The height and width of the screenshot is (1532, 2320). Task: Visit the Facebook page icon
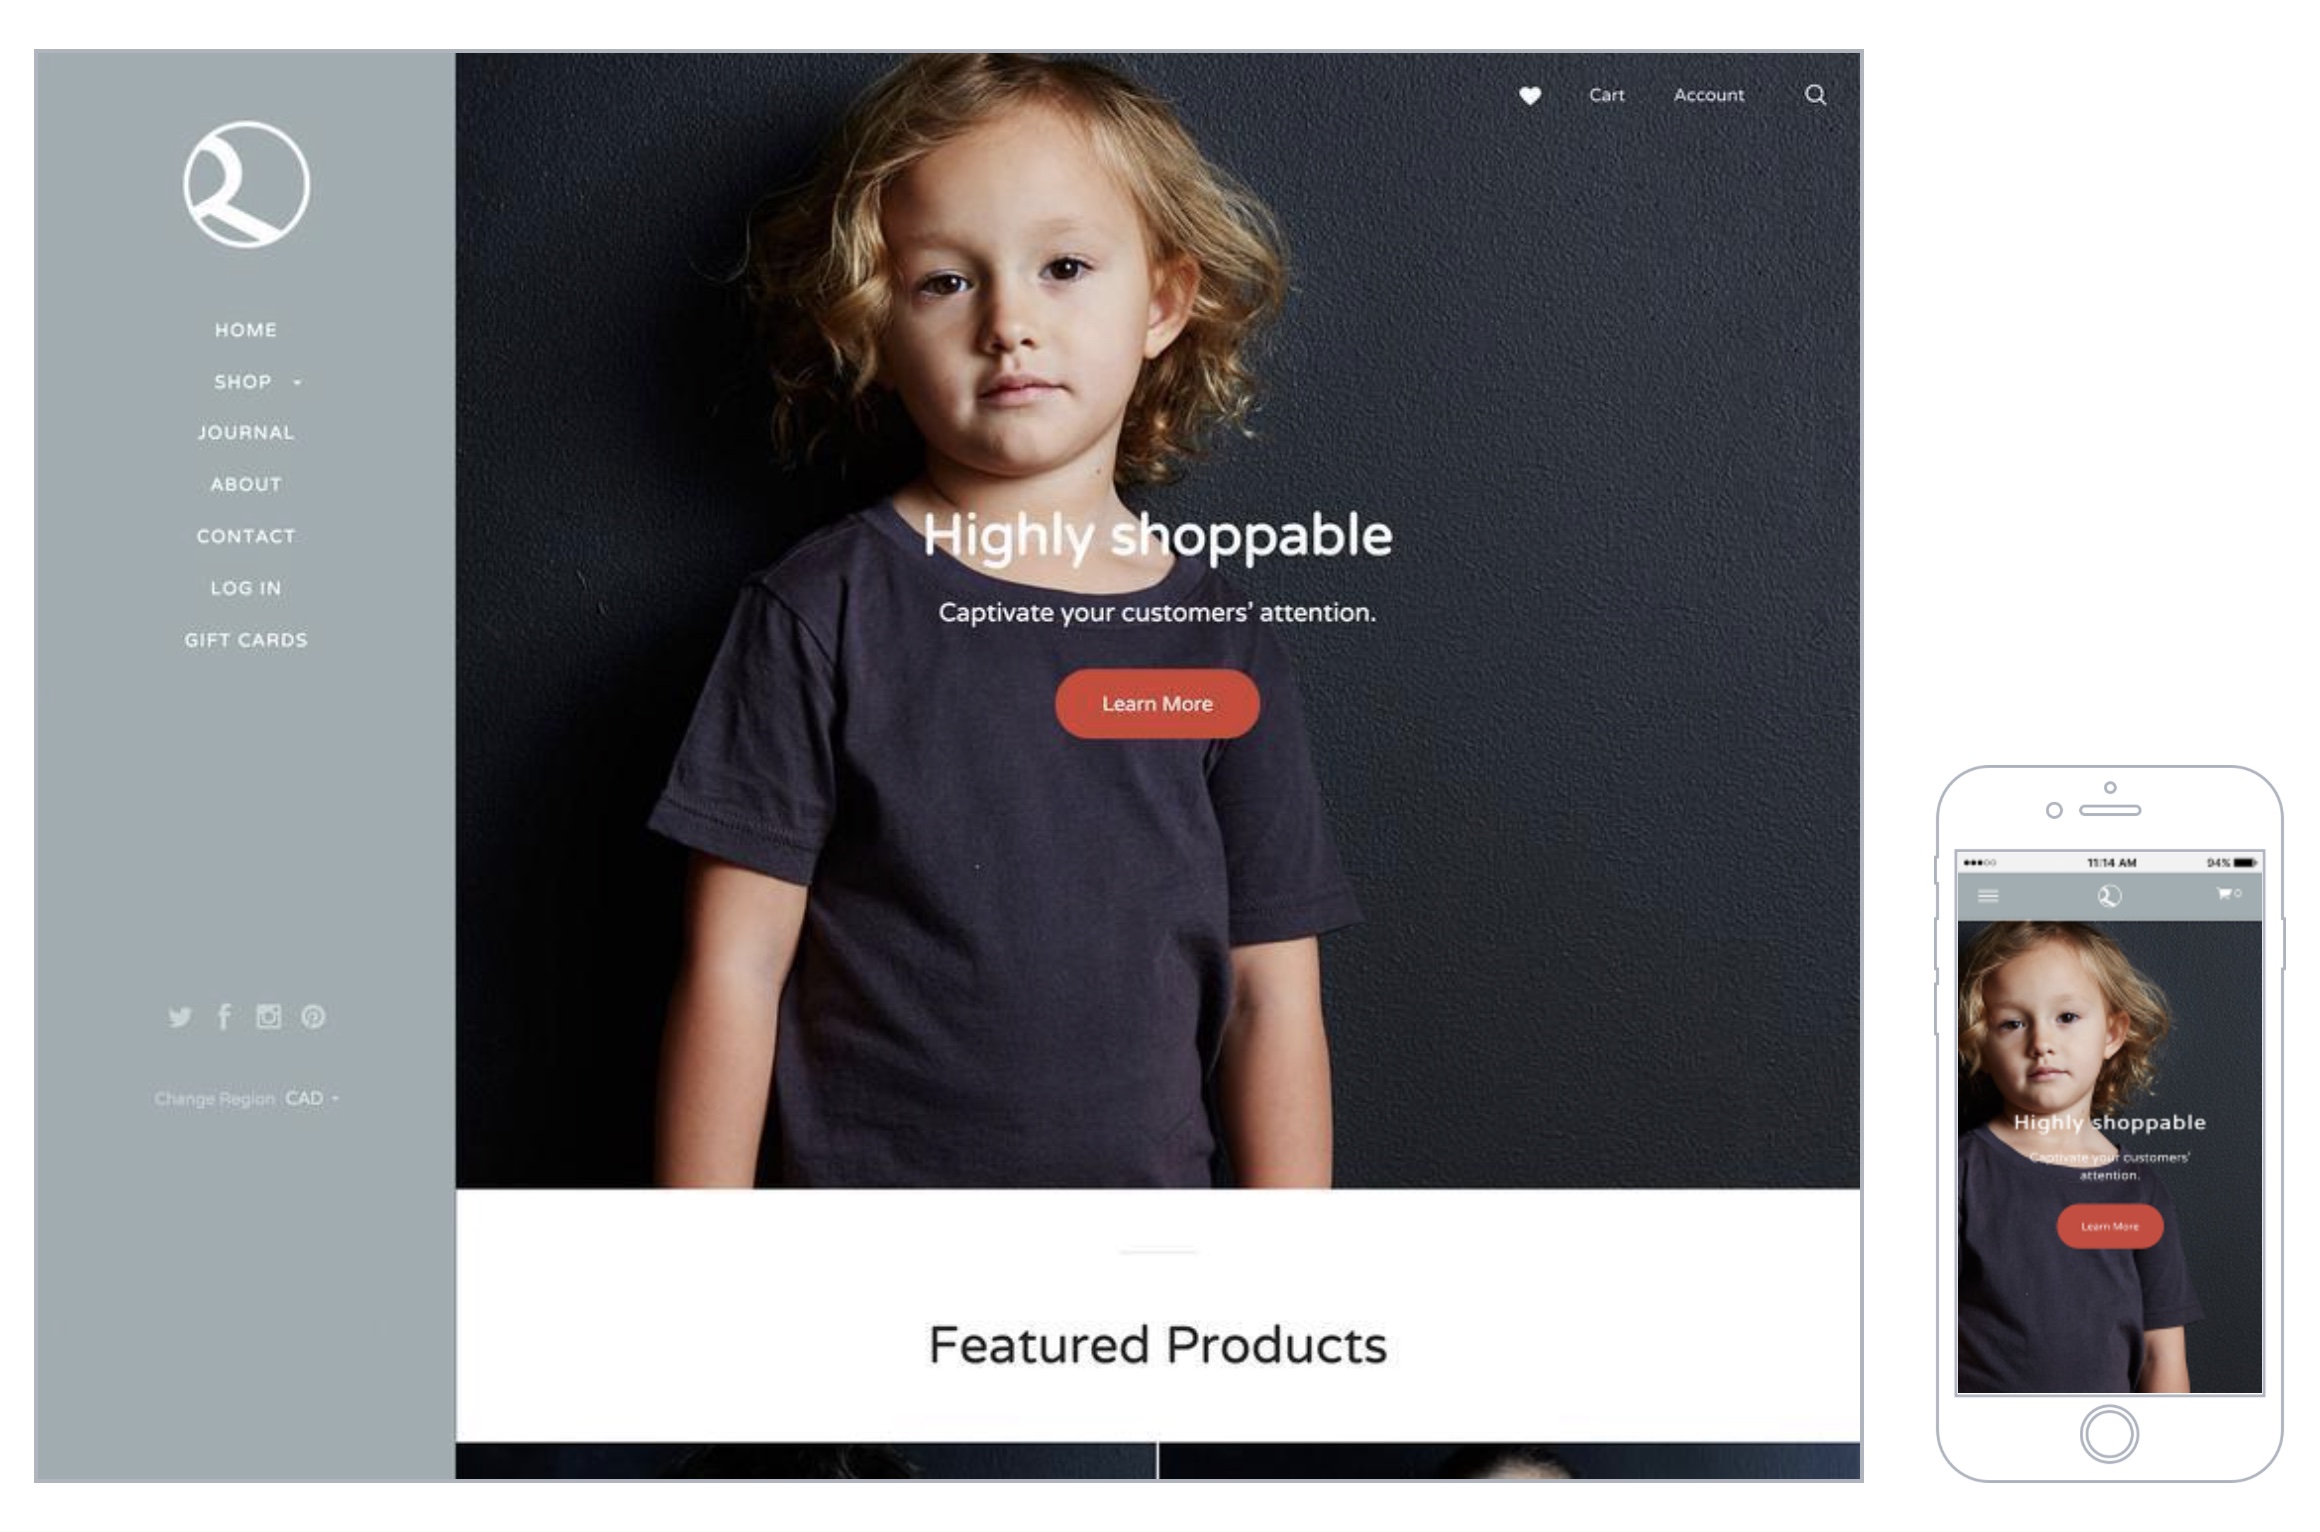click(x=224, y=1017)
